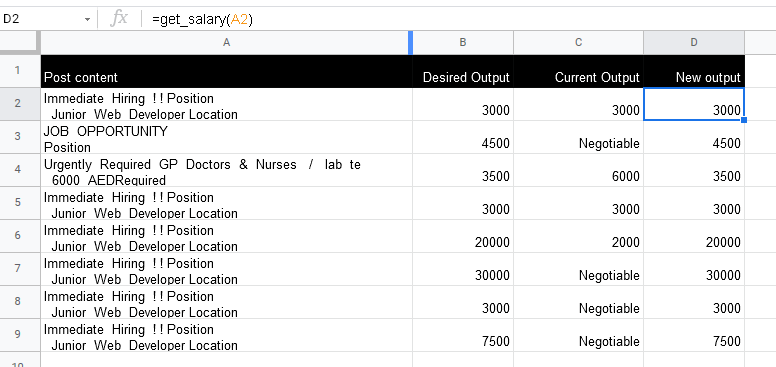Click New output cell with 30000
Image resolution: width=776 pixels, height=367 pixels.
click(694, 269)
